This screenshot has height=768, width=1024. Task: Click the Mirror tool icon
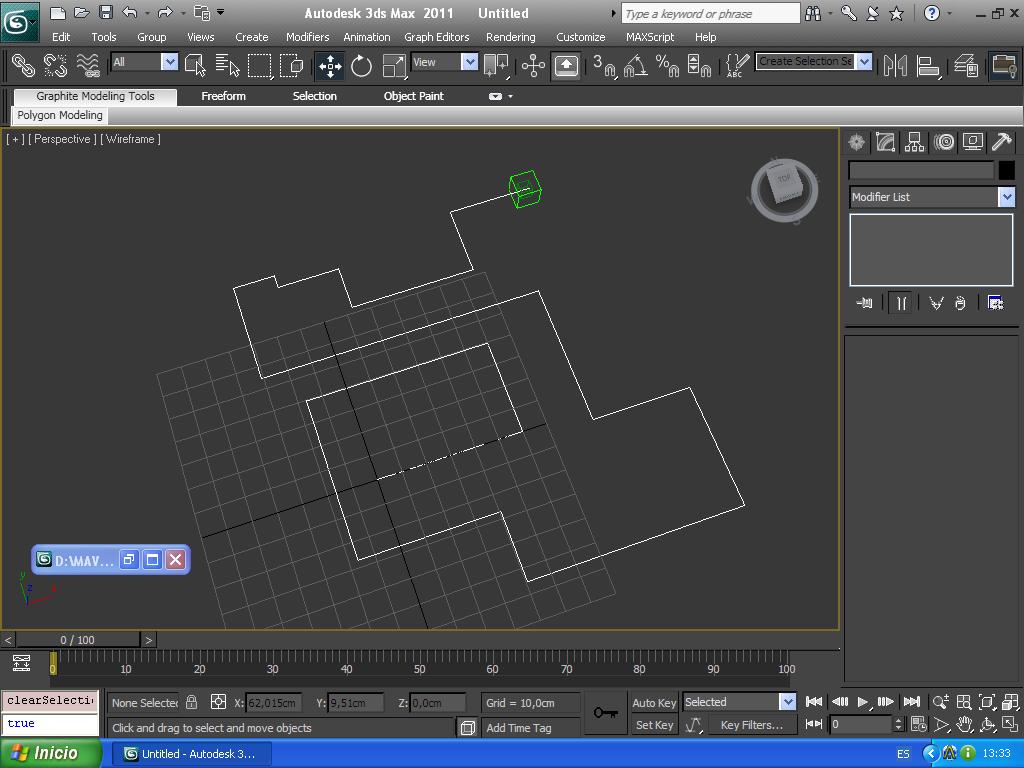pos(895,65)
